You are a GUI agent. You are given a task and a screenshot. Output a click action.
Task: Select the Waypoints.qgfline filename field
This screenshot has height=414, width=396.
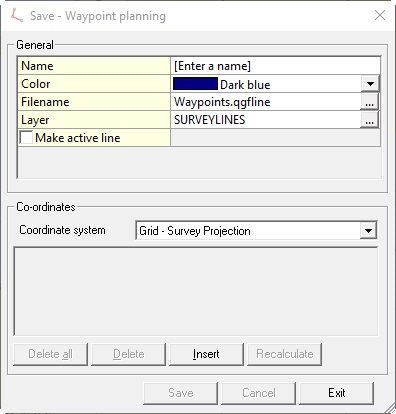[x=266, y=102]
